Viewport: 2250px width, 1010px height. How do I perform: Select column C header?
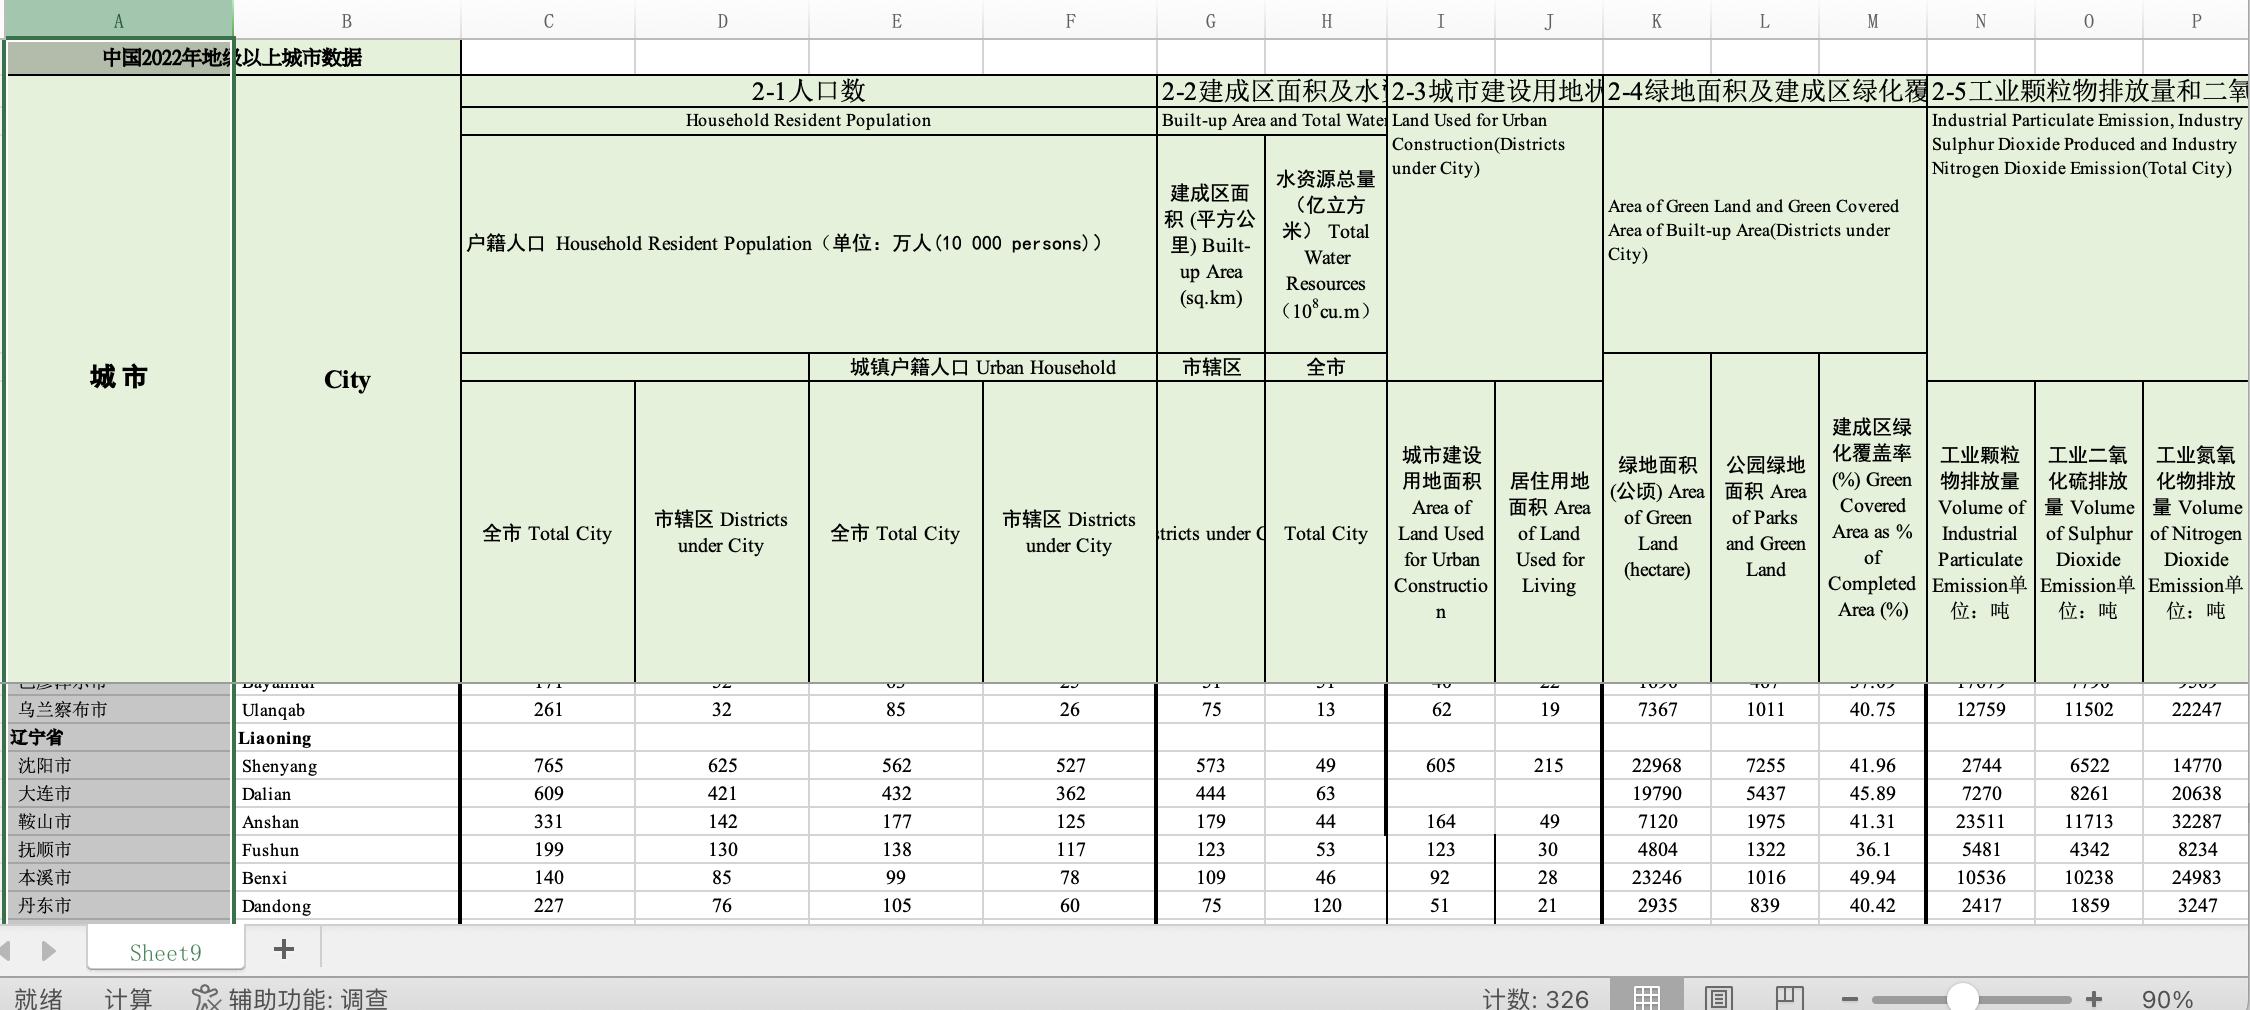pyautogui.click(x=548, y=20)
